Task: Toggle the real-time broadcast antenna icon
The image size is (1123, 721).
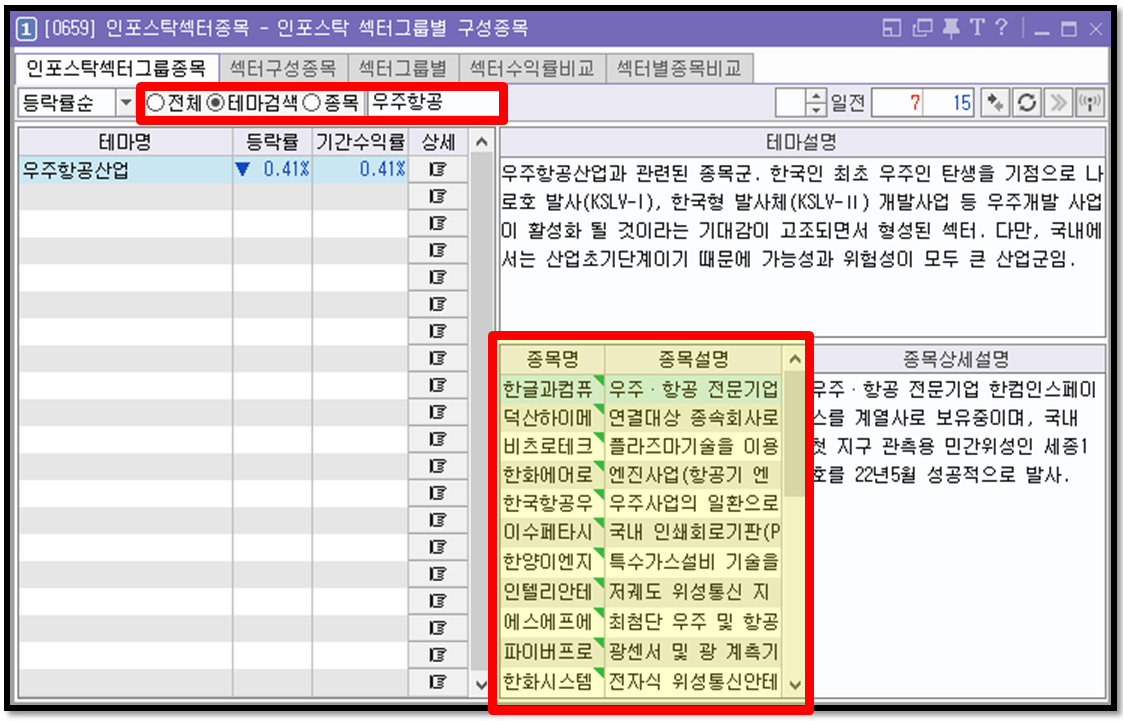Action: click(x=1089, y=103)
